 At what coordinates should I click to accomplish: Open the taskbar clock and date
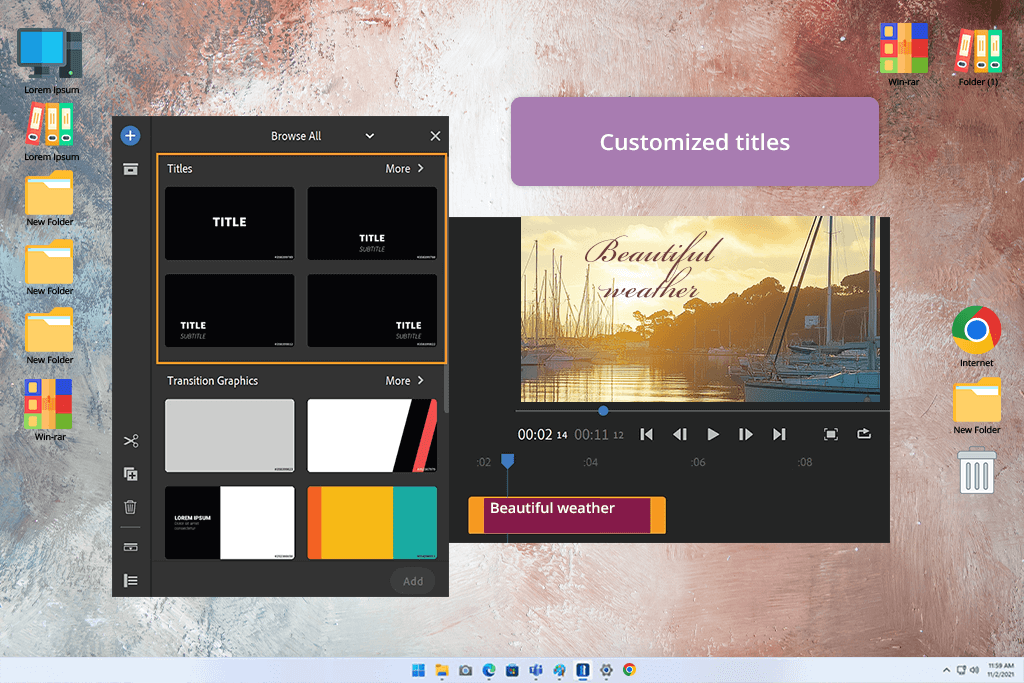1000,670
